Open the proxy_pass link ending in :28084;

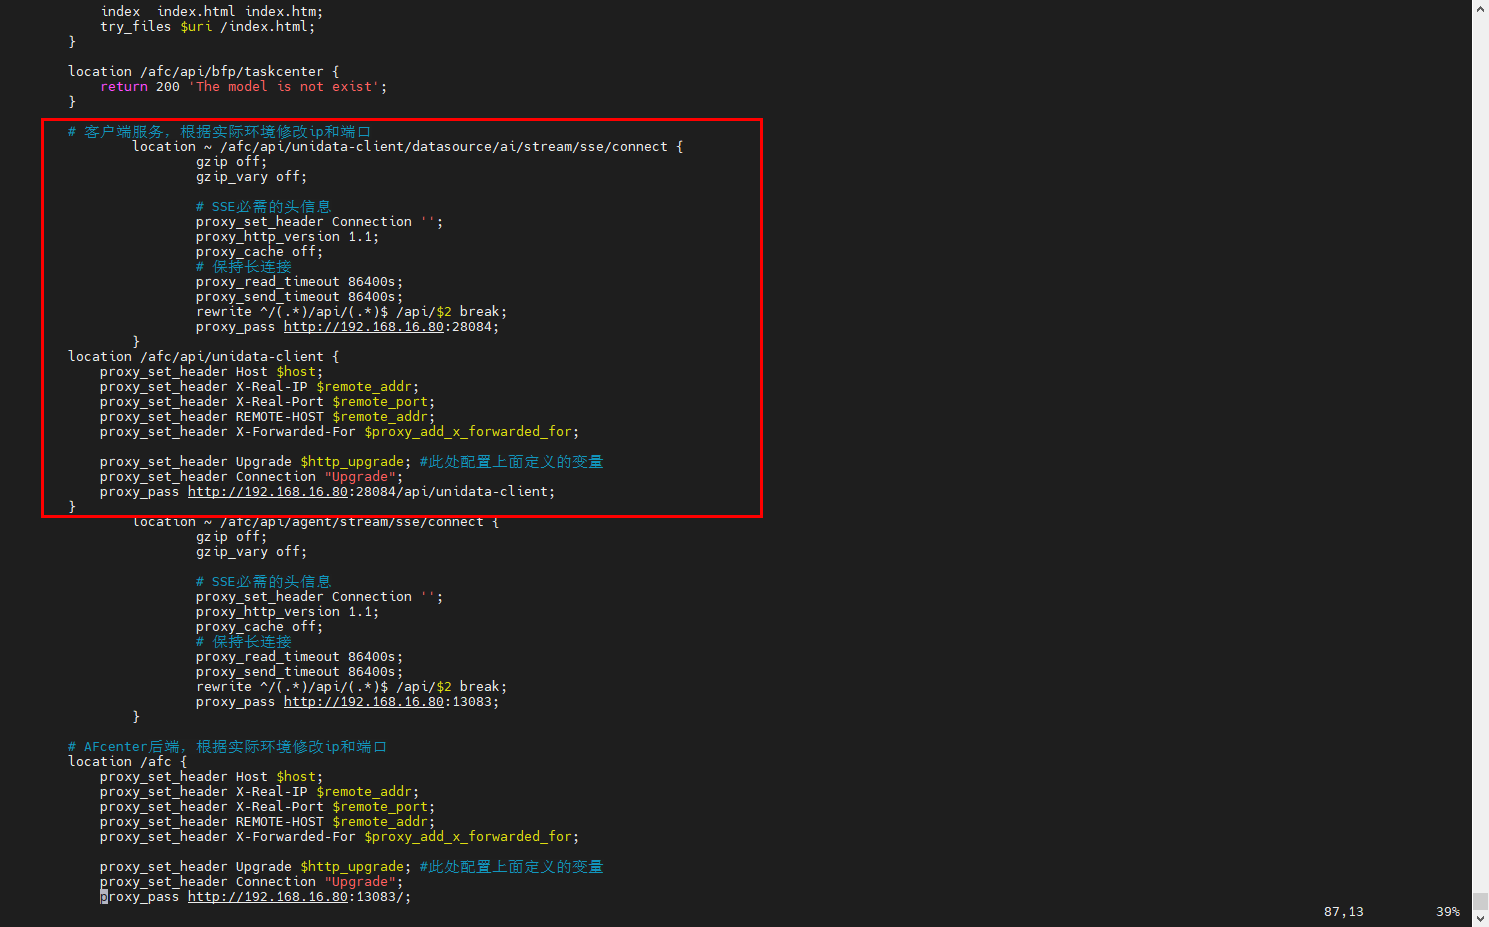(x=363, y=327)
